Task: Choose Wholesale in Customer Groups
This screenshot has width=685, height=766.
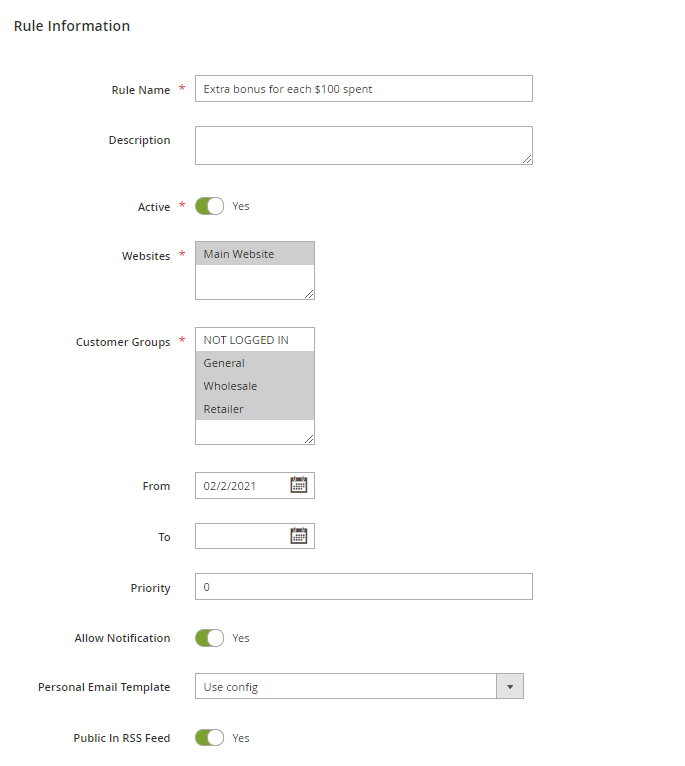Action: pos(254,386)
